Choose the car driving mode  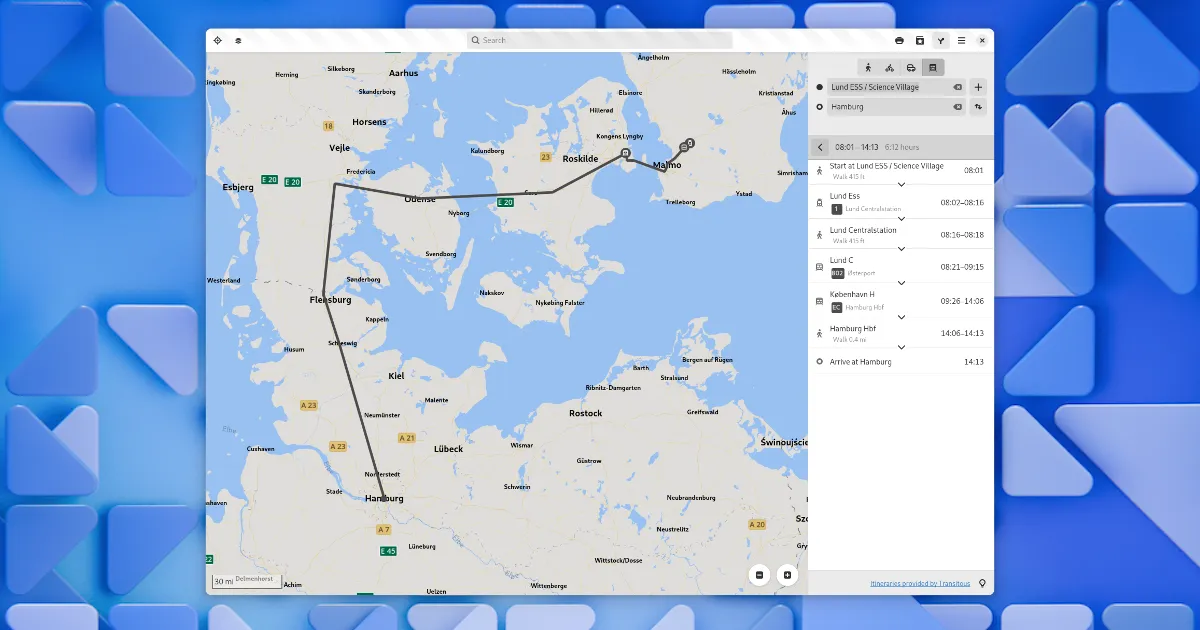coord(911,68)
